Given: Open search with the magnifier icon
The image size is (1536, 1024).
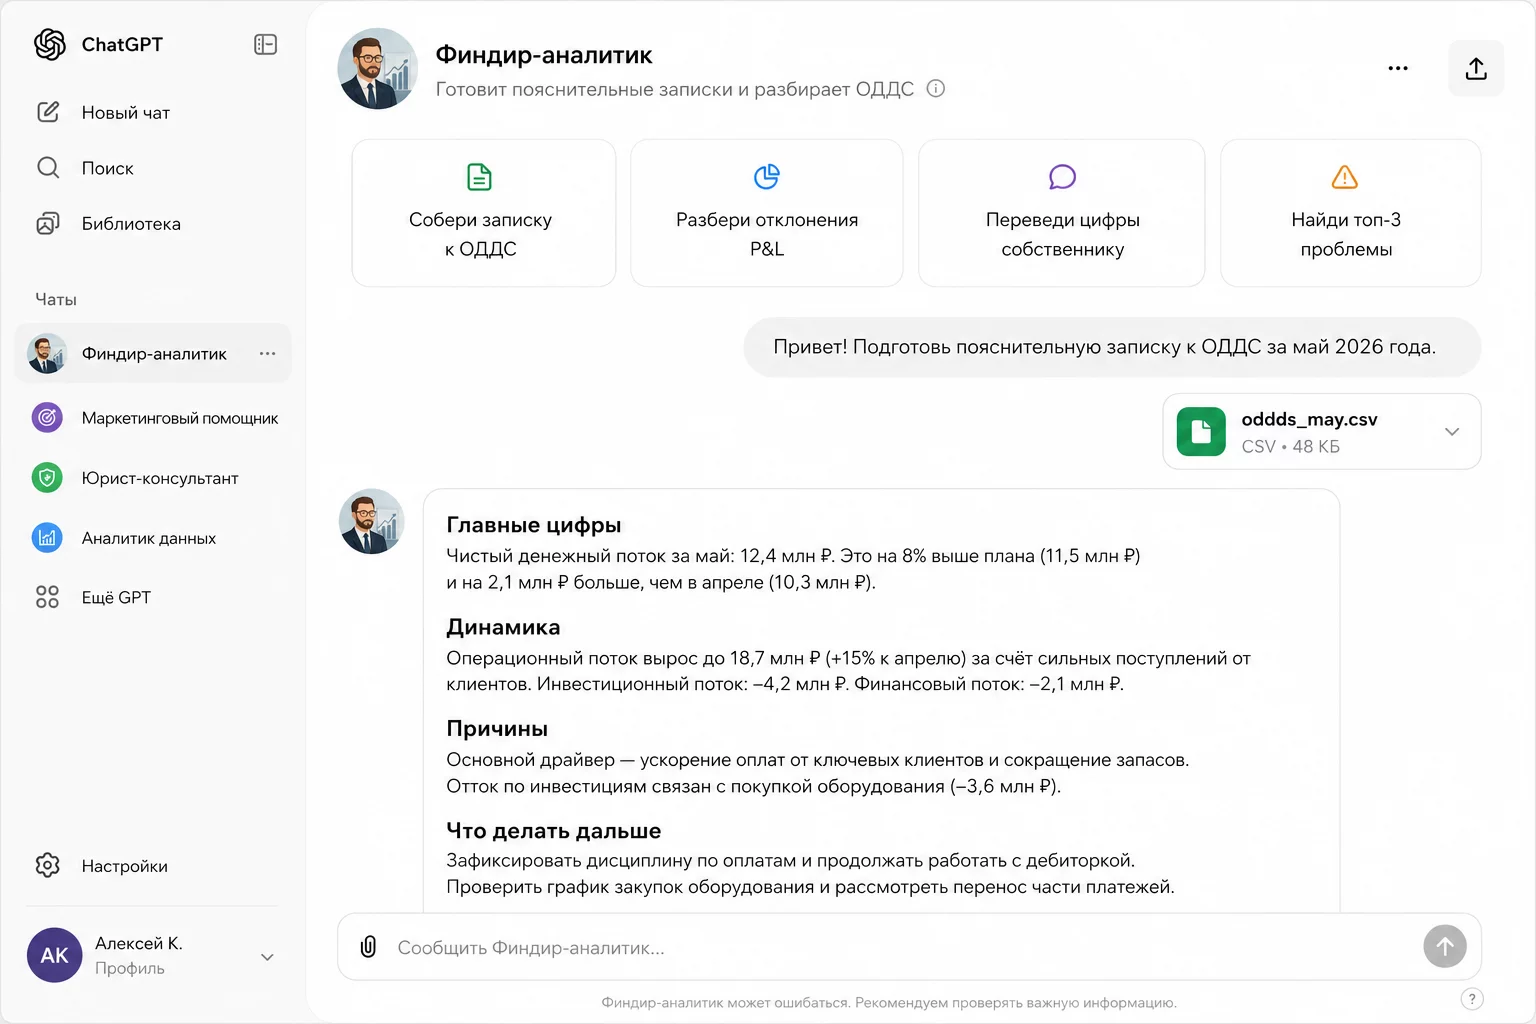Looking at the screenshot, I should pyautogui.click(x=48, y=167).
